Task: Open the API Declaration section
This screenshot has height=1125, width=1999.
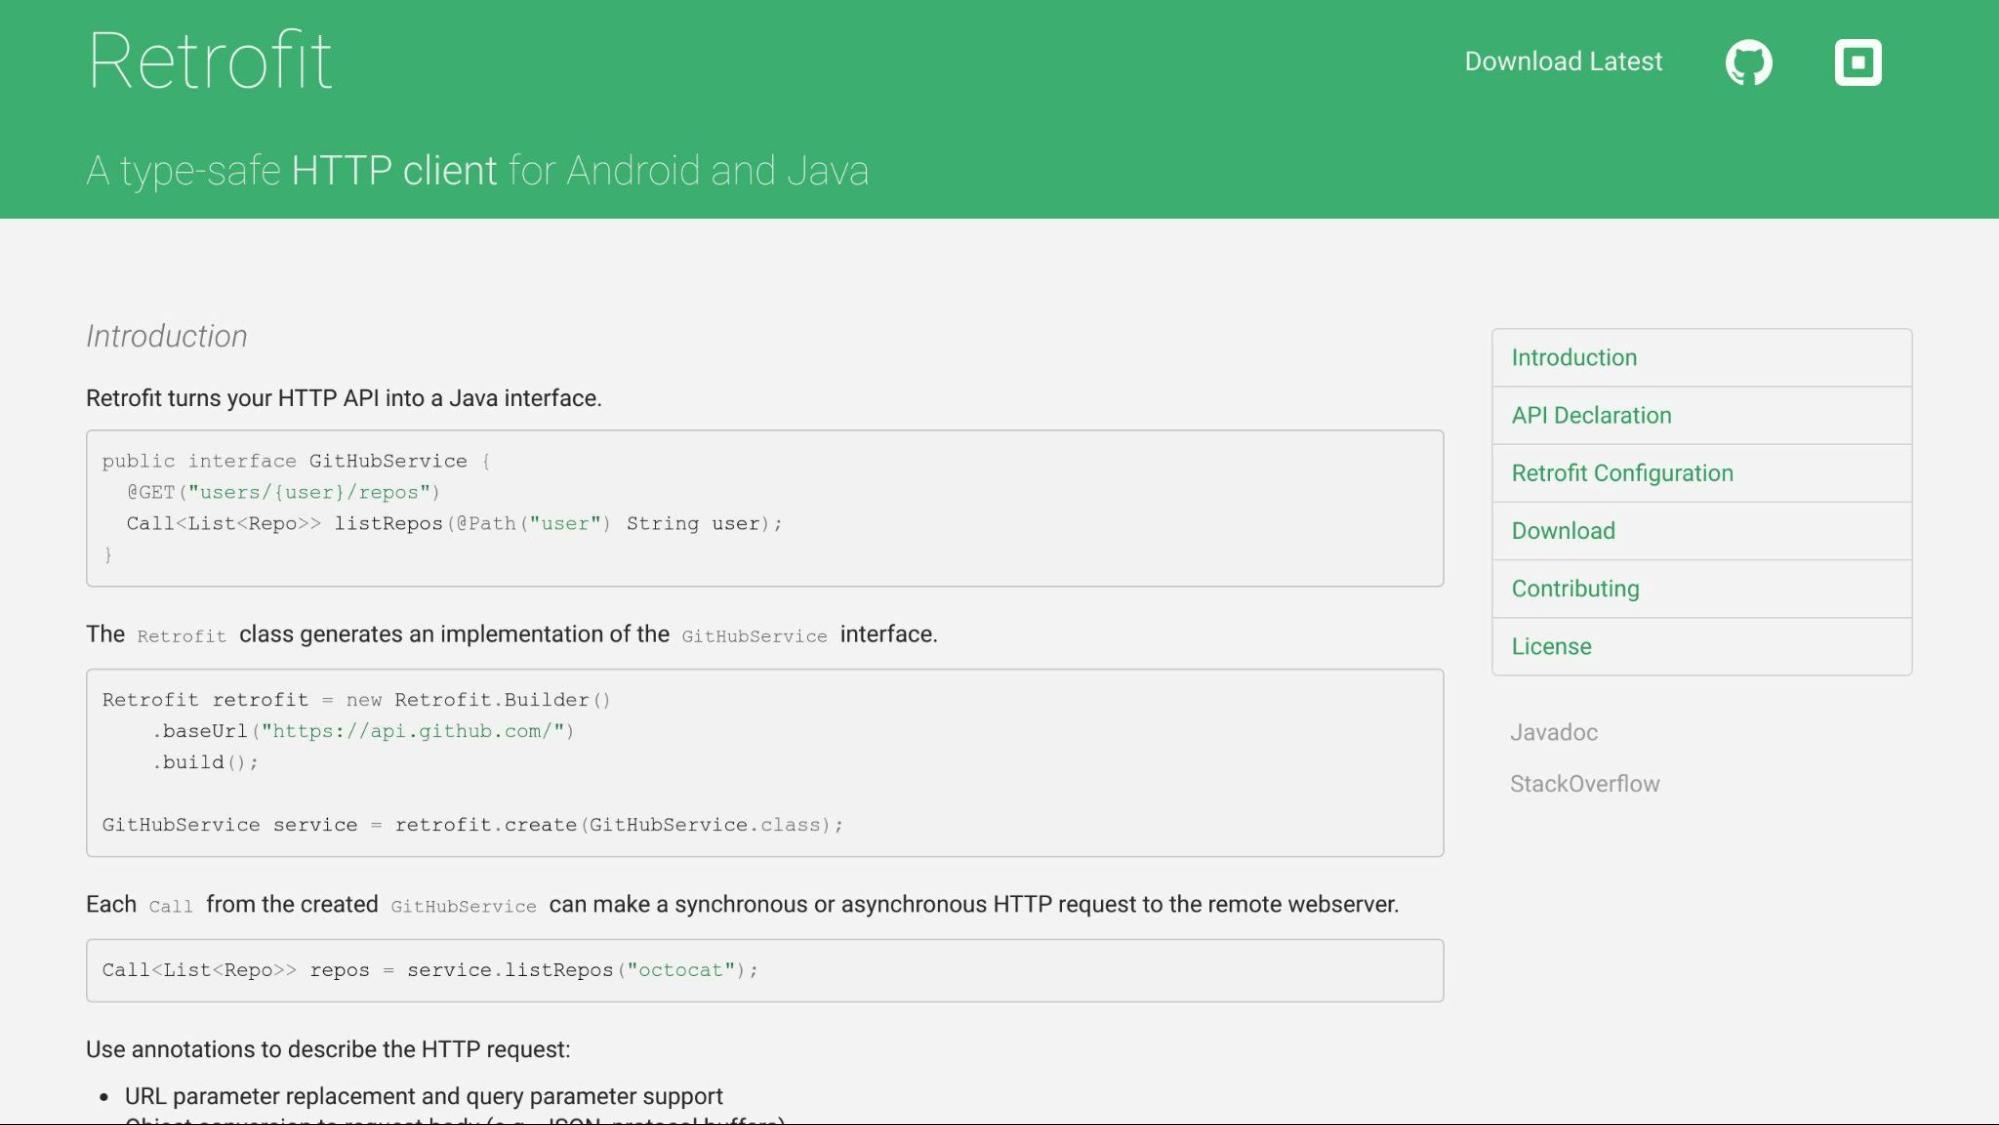Action: coord(1591,415)
